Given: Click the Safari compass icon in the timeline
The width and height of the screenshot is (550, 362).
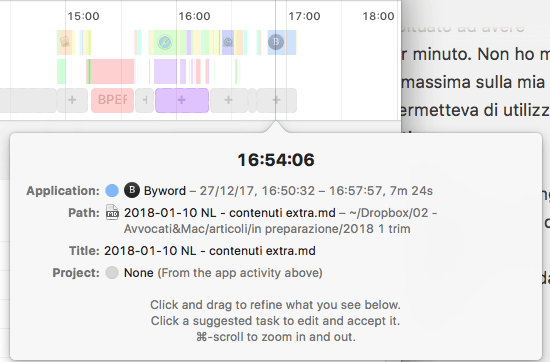Looking at the screenshot, I should coord(165,42).
